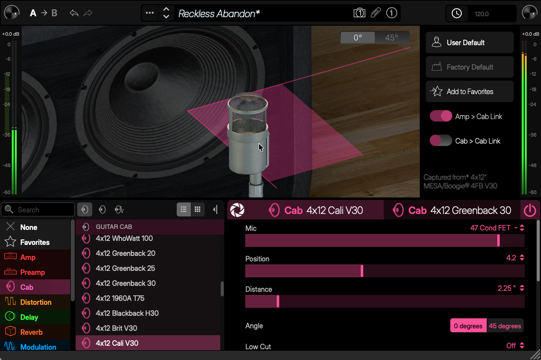
Task: Toggle Amp > Cab Link switch
Action: point(441,116)
